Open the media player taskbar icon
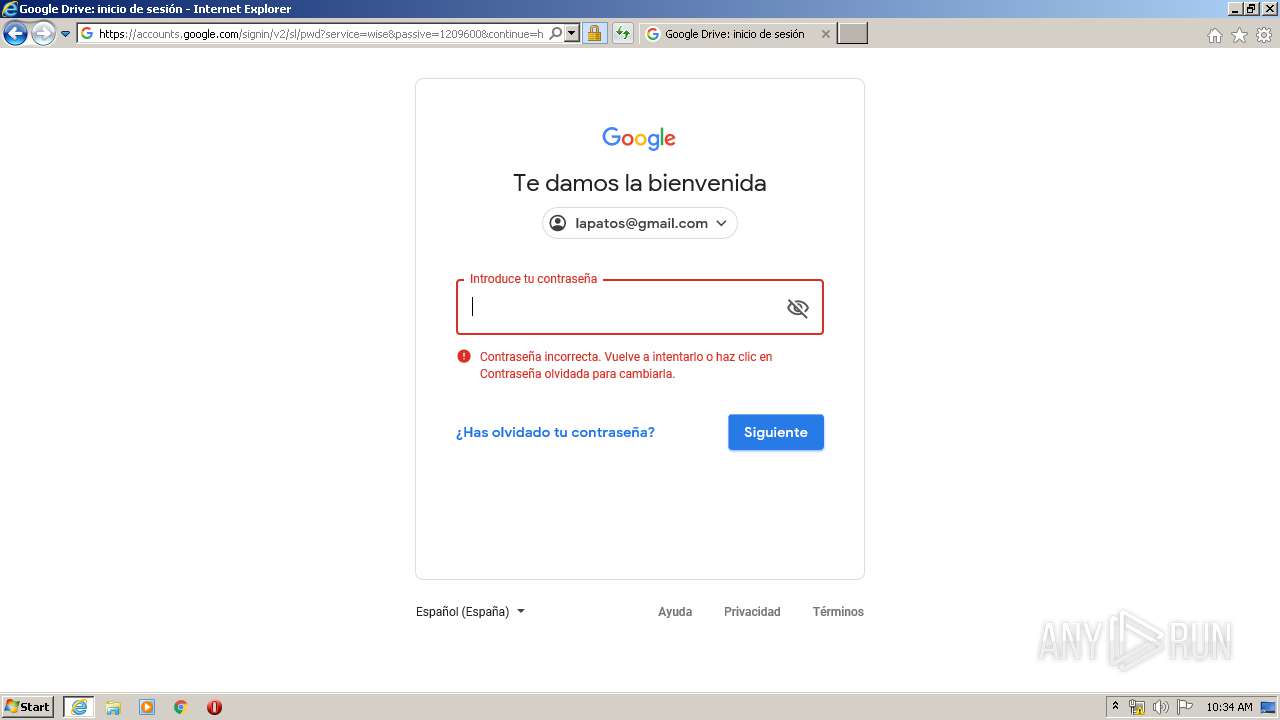The image size is (1280, 720). tap(147, 707)
